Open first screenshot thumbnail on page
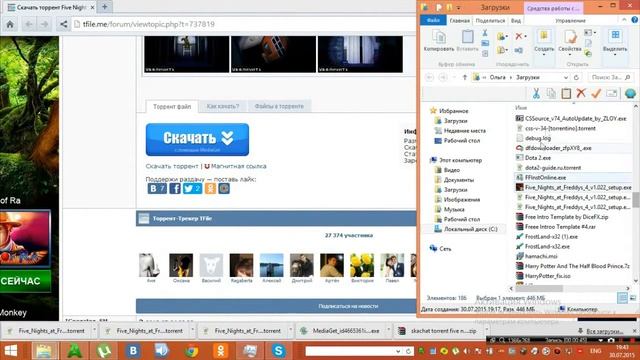 187,54
